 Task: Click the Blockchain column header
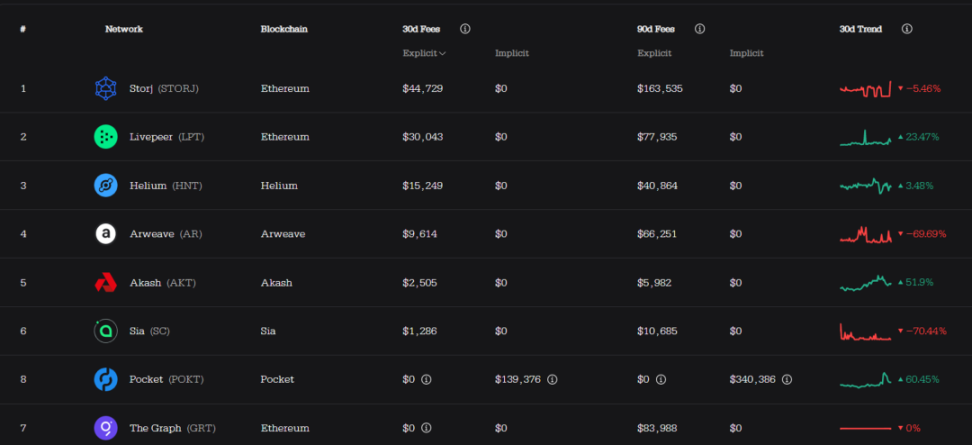pyautogui.click(x=284, y=29)
